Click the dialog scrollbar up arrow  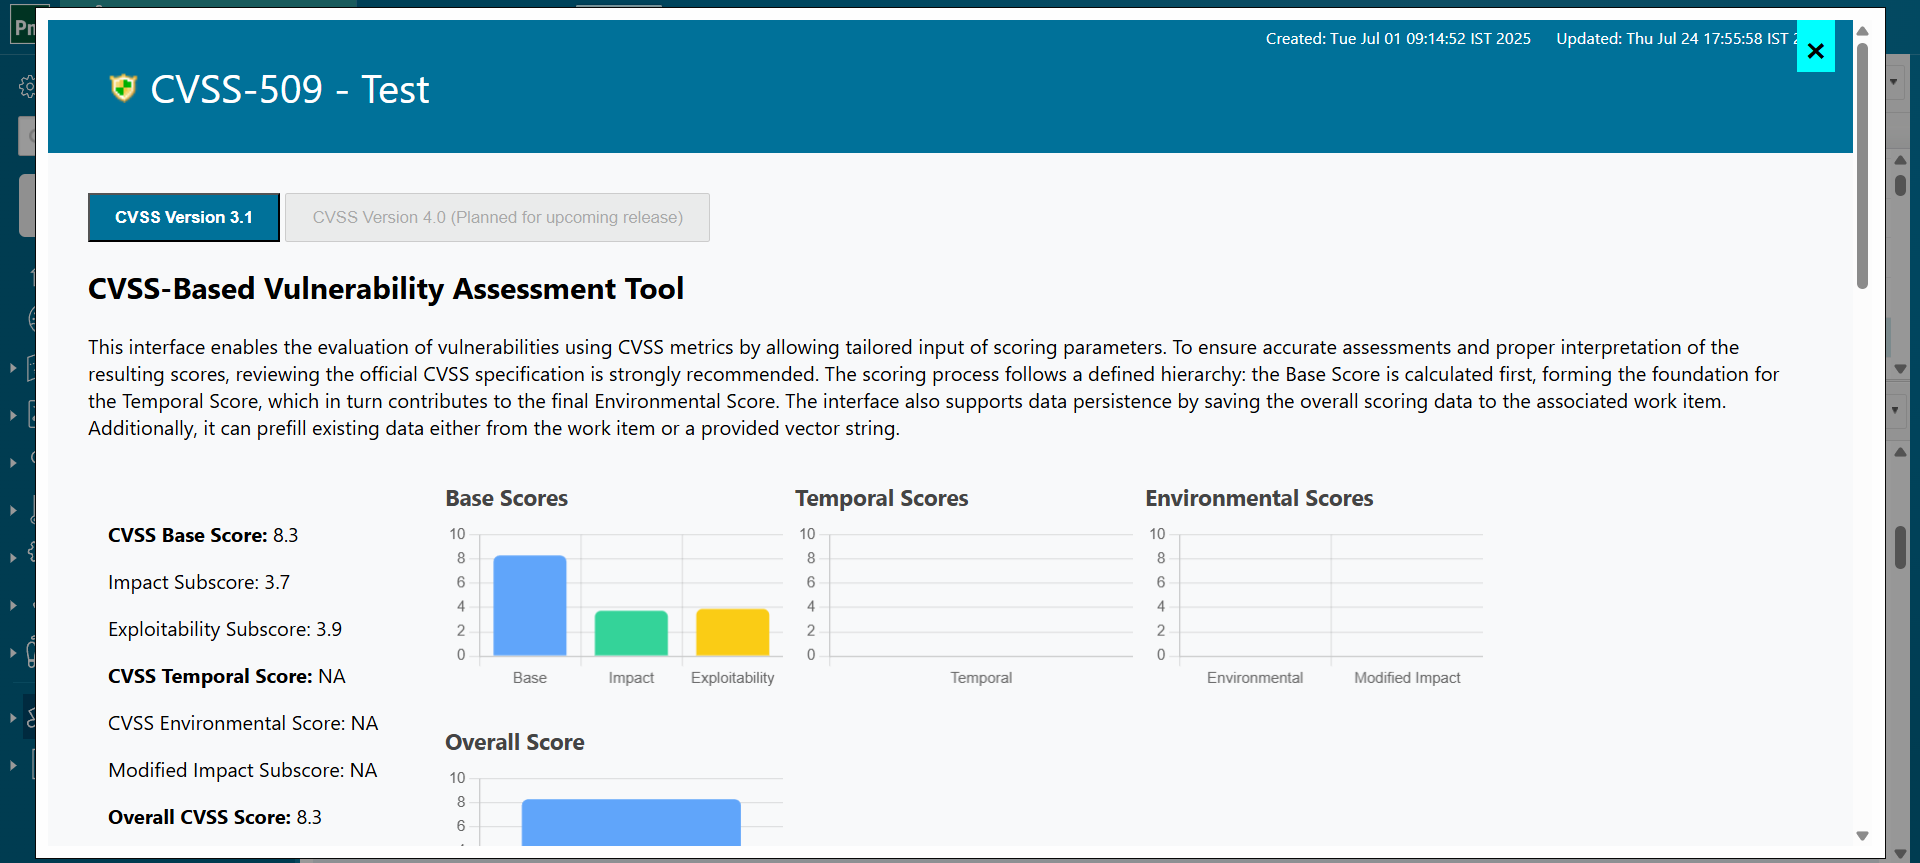tap(1862, 31)
